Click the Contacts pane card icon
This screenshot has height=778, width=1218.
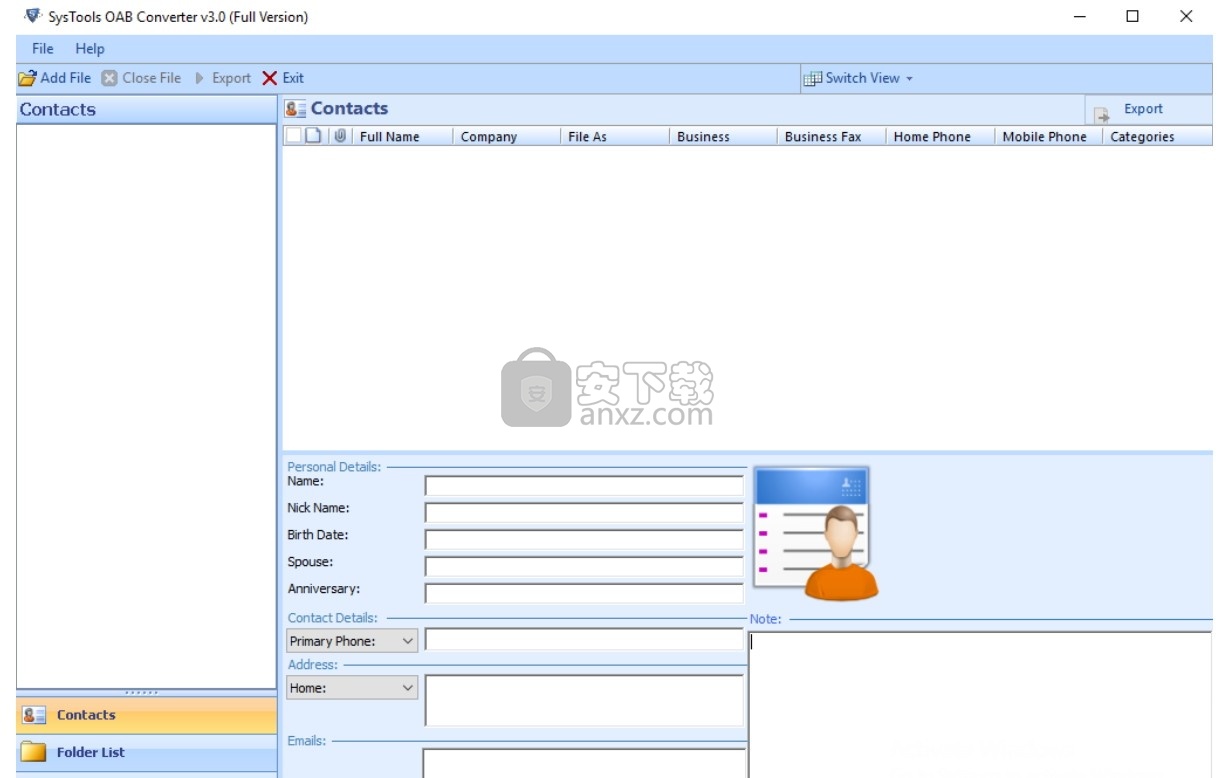(34, 715)
